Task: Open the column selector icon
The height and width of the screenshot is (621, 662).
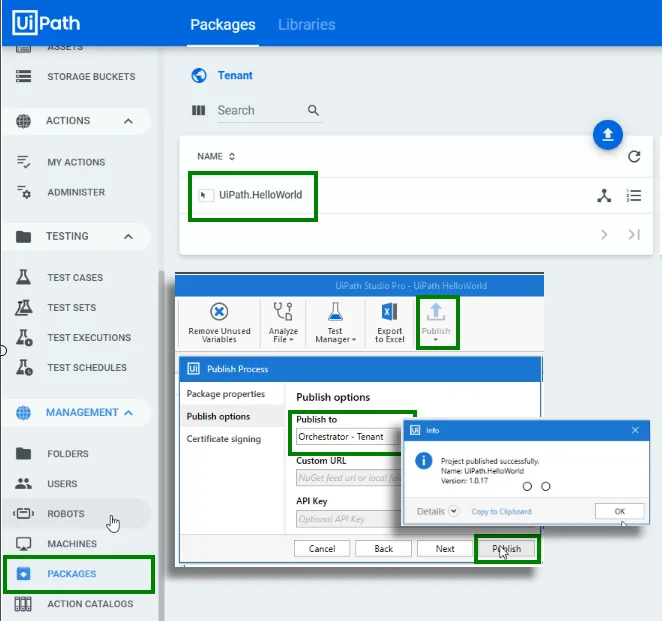Action: coord(198,111)
